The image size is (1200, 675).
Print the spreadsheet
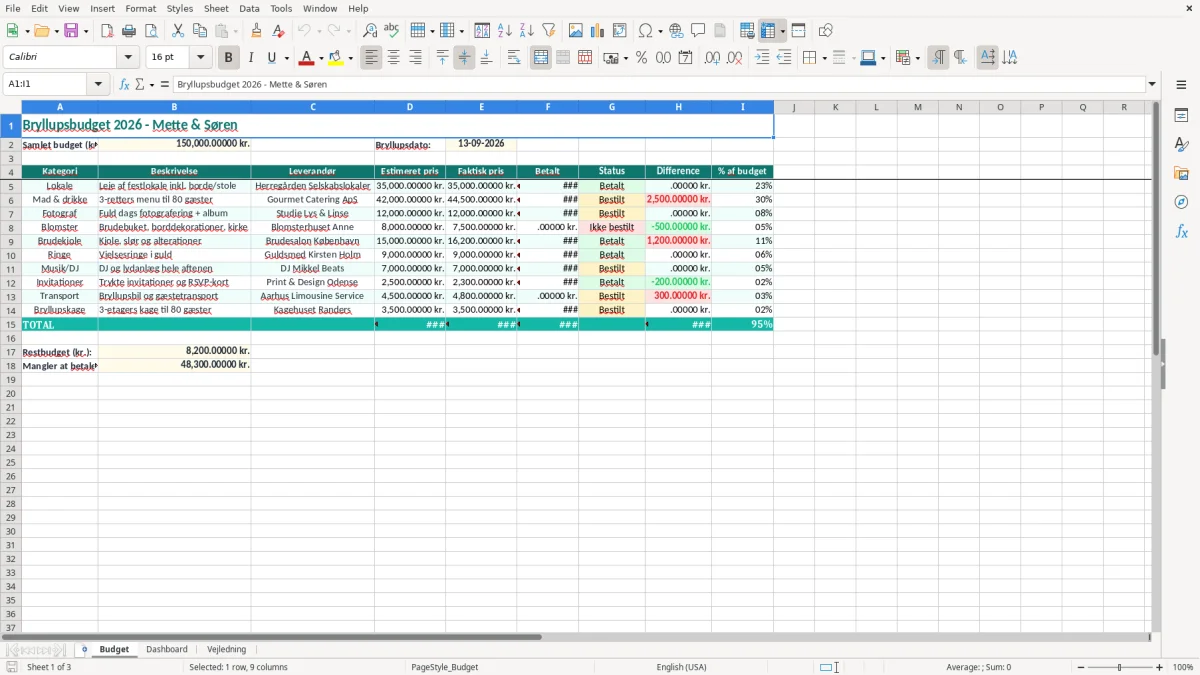pyautogui.click(x=129, y=31)
